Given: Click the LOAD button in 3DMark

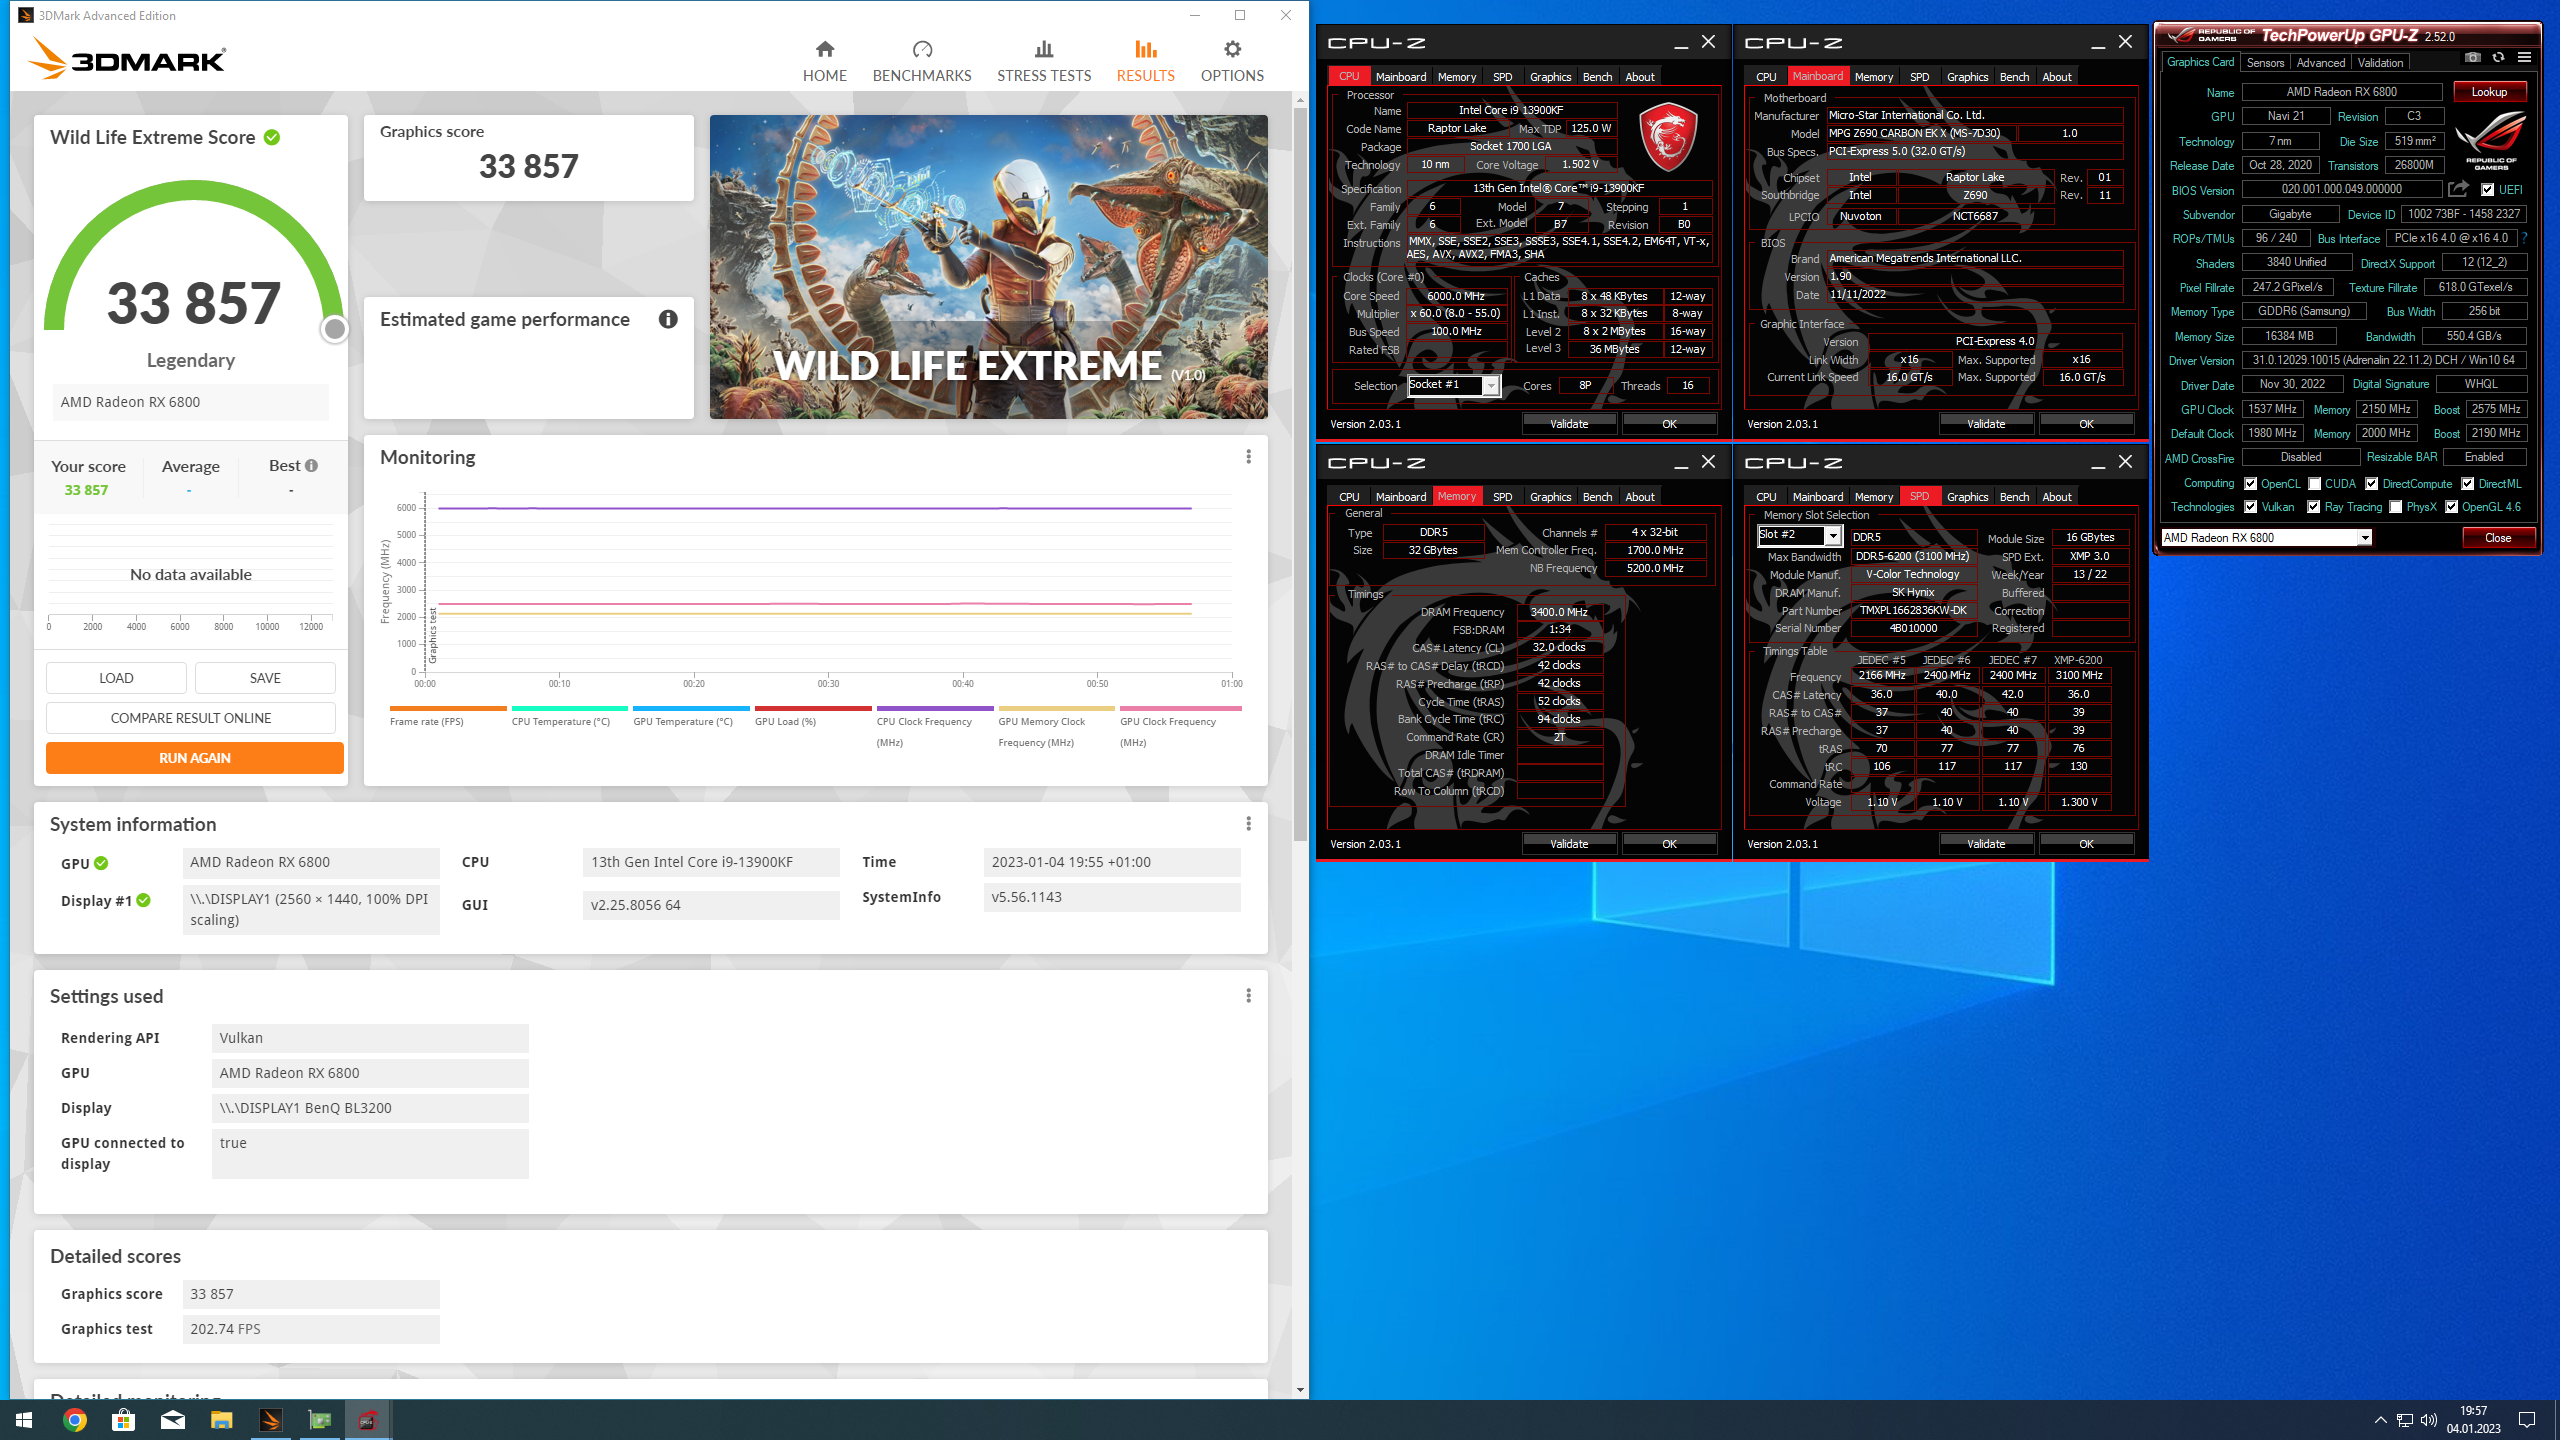Looking at the screenshot, I should pos(116,678).
